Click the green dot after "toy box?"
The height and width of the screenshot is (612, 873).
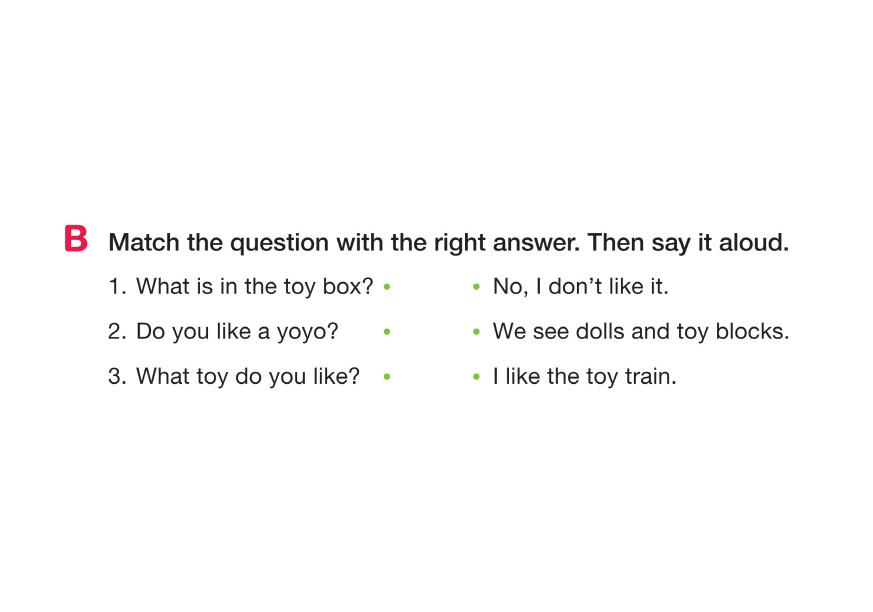pyautogui.click(x=387, y=288)
